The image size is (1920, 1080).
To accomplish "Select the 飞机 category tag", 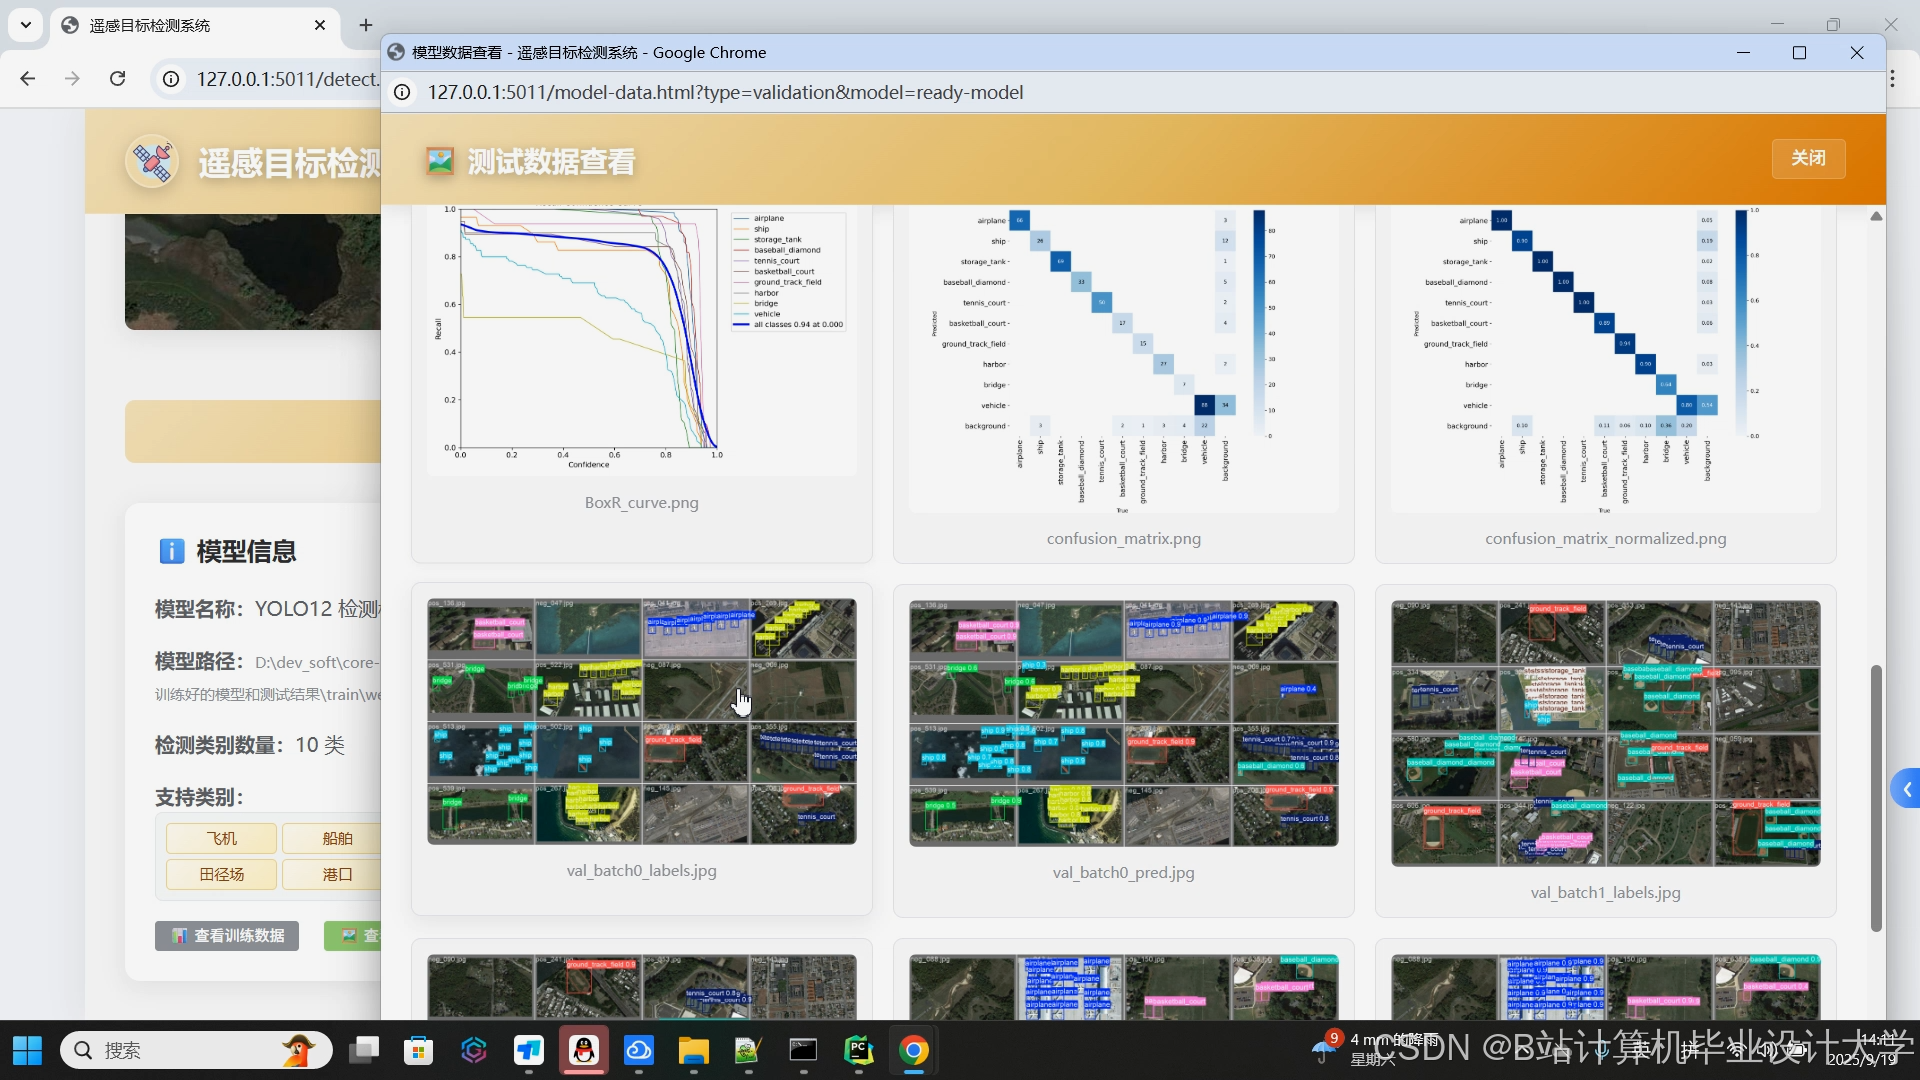I will tap(222, 838).
